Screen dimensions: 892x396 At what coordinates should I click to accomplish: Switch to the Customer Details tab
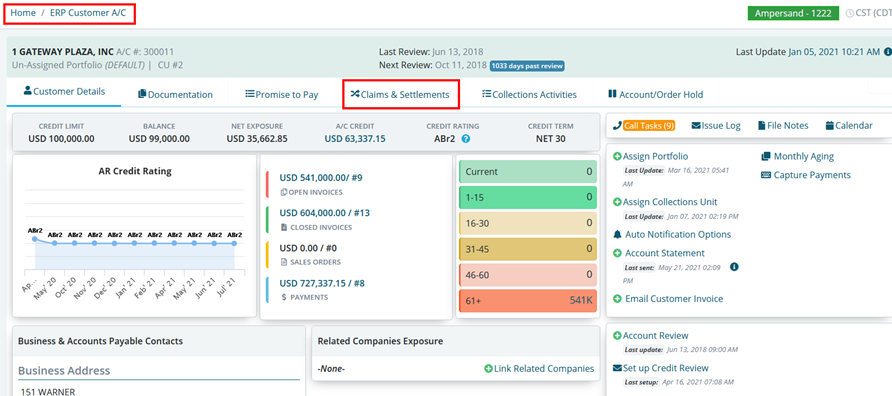click(x=64, y=92)
